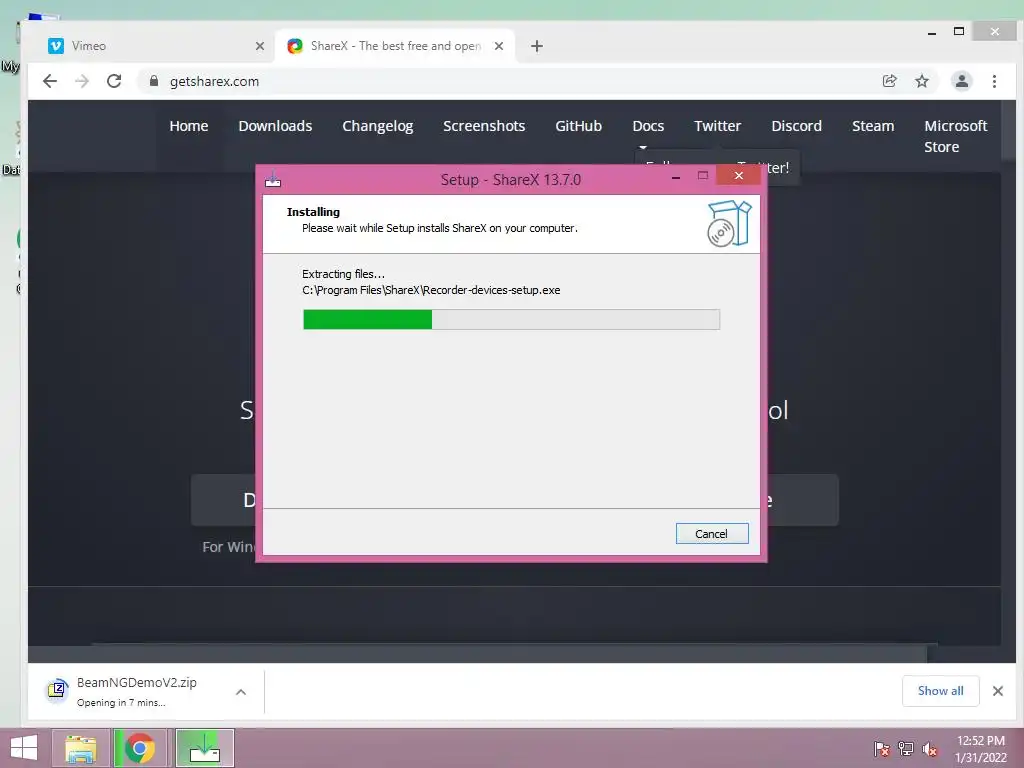1024x768 pixels.
Task: Open the Microsoft Store nav link
Action: coord(955,136)
